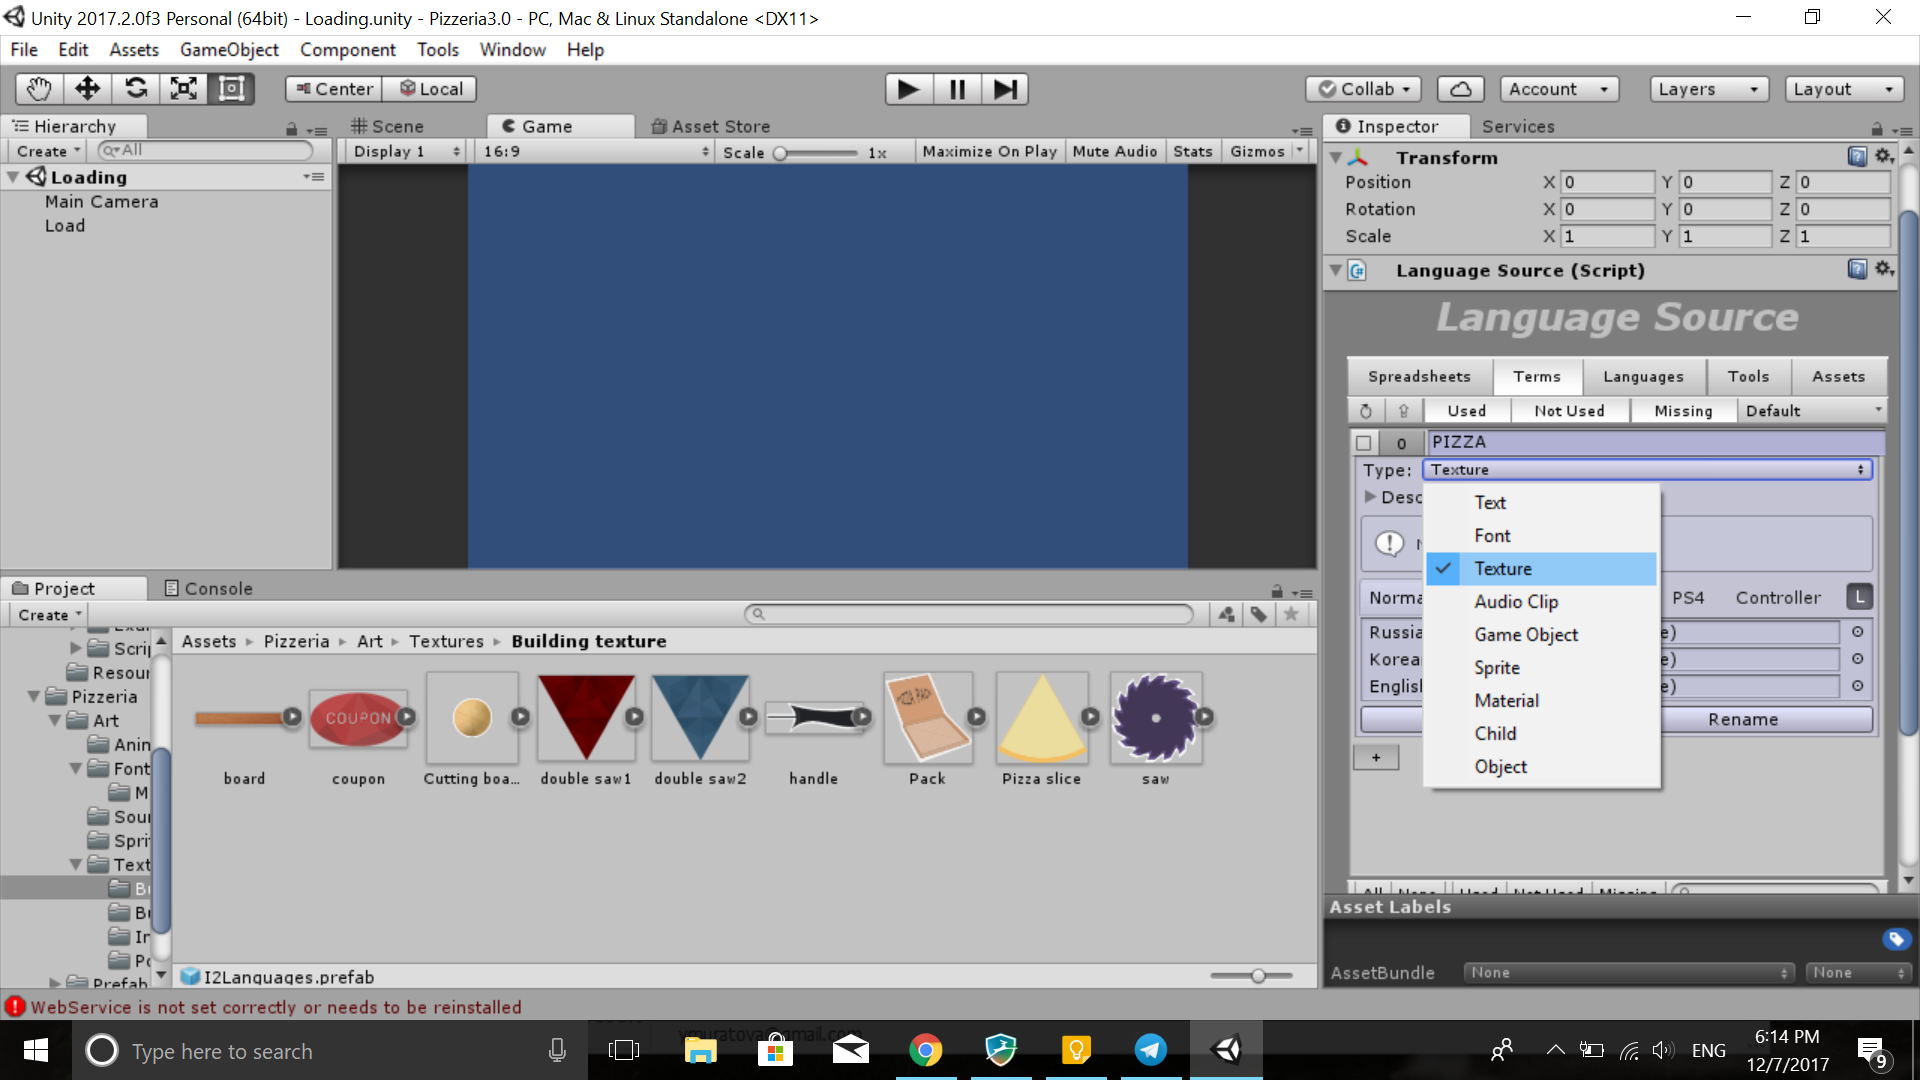Mute Audio in the Game view
This screenshot has height=1080, width=1920.
(x=1114, y=151)
